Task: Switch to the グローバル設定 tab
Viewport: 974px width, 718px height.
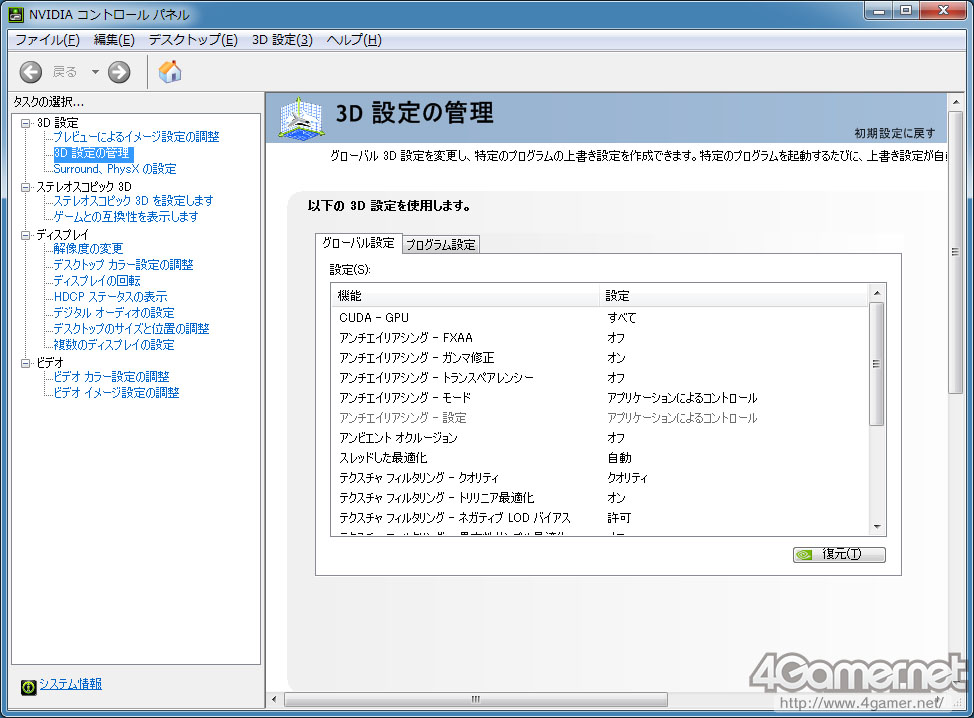Action: (358, 243)
